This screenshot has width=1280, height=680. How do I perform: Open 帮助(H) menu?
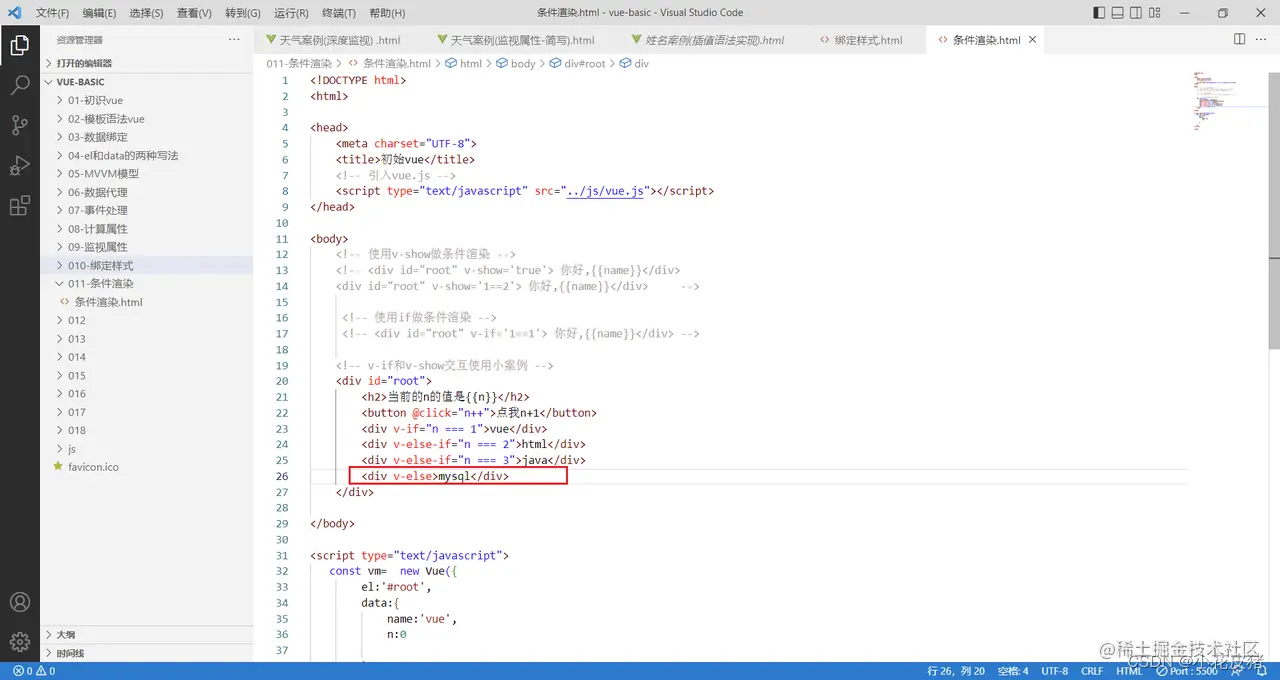tap(387, 13)
